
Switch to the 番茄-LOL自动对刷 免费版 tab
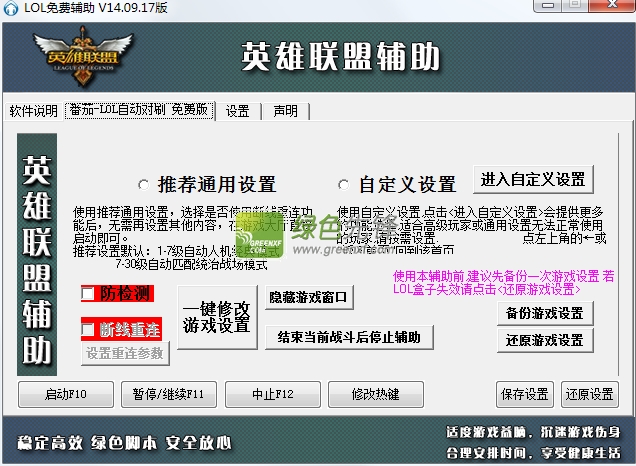(x=139, y=110)
